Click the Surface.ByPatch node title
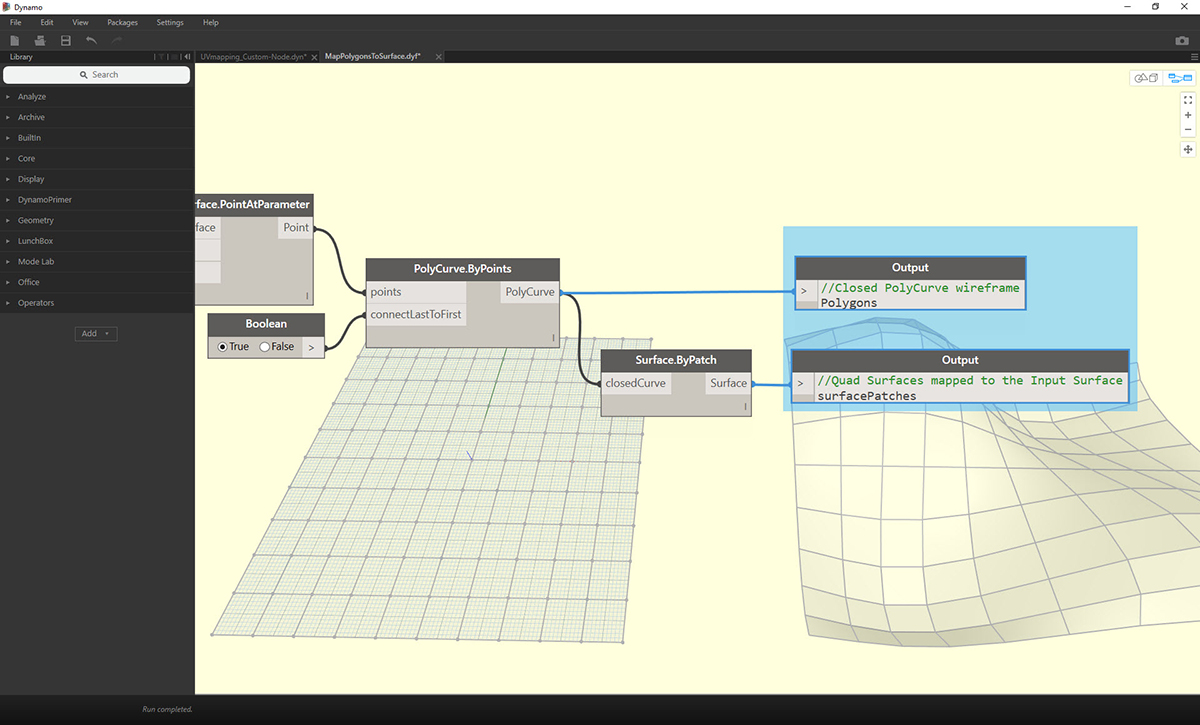Viewport: 1200px width, 725px height. point(676,360)
